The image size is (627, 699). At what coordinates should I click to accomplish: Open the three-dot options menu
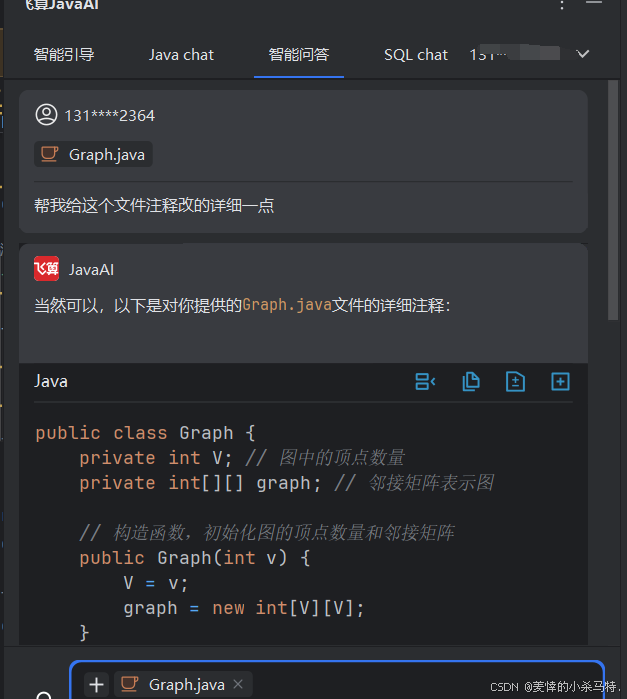pyautogui.click(x=562, y=5)
